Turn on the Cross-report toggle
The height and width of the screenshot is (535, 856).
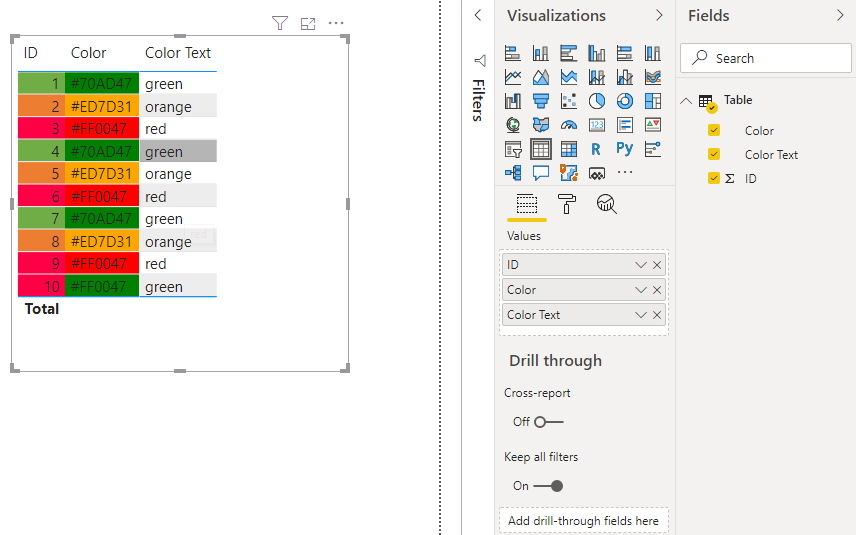point(549,422)
